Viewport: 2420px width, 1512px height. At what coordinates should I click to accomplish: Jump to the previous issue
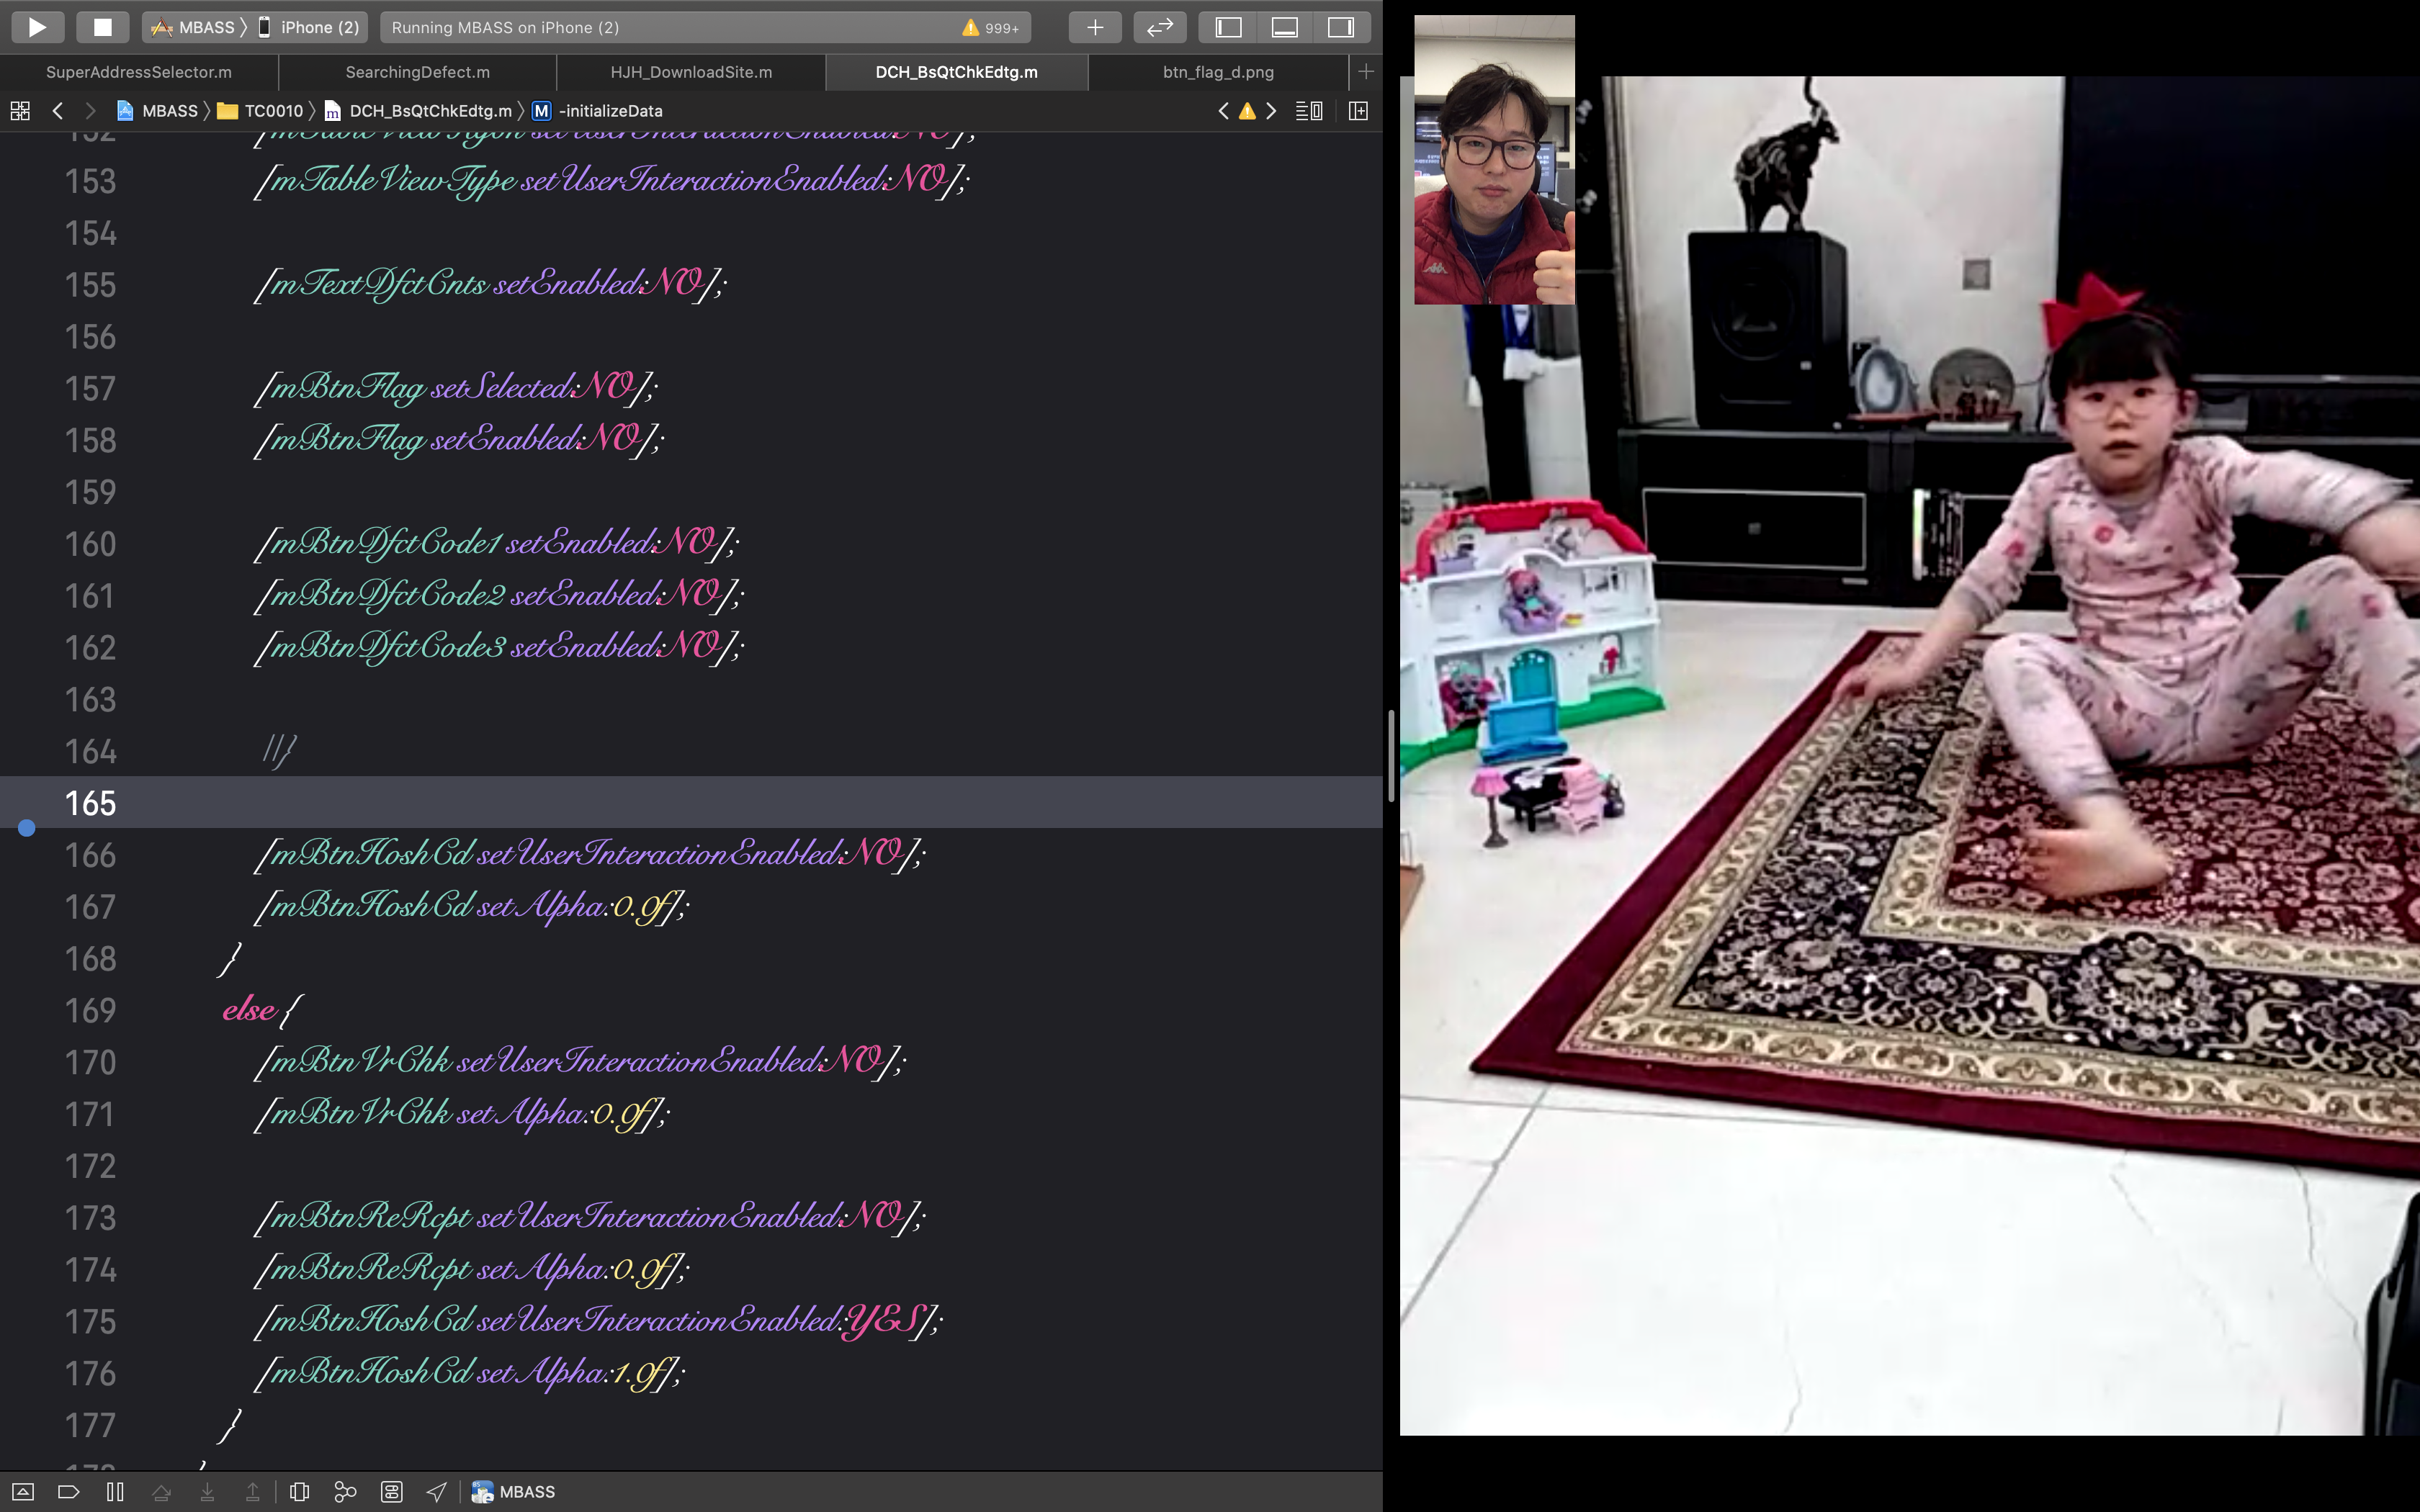1223,111
